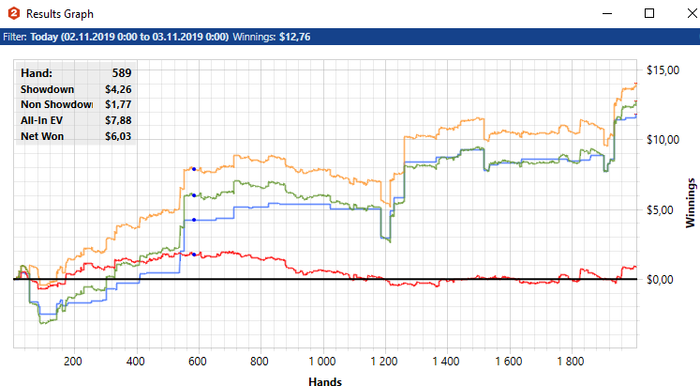Click the $0,00 winnings axis label

pyautogui.click(x=660, y=279)
